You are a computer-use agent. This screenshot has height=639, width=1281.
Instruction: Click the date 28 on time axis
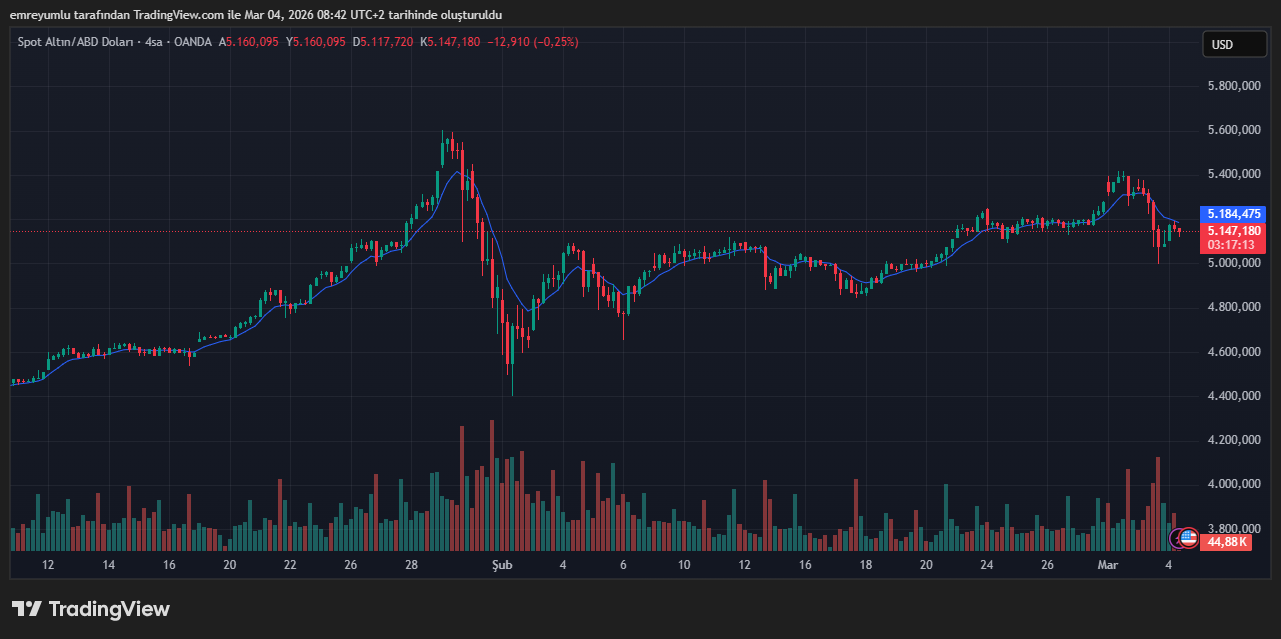pos(411,565)
